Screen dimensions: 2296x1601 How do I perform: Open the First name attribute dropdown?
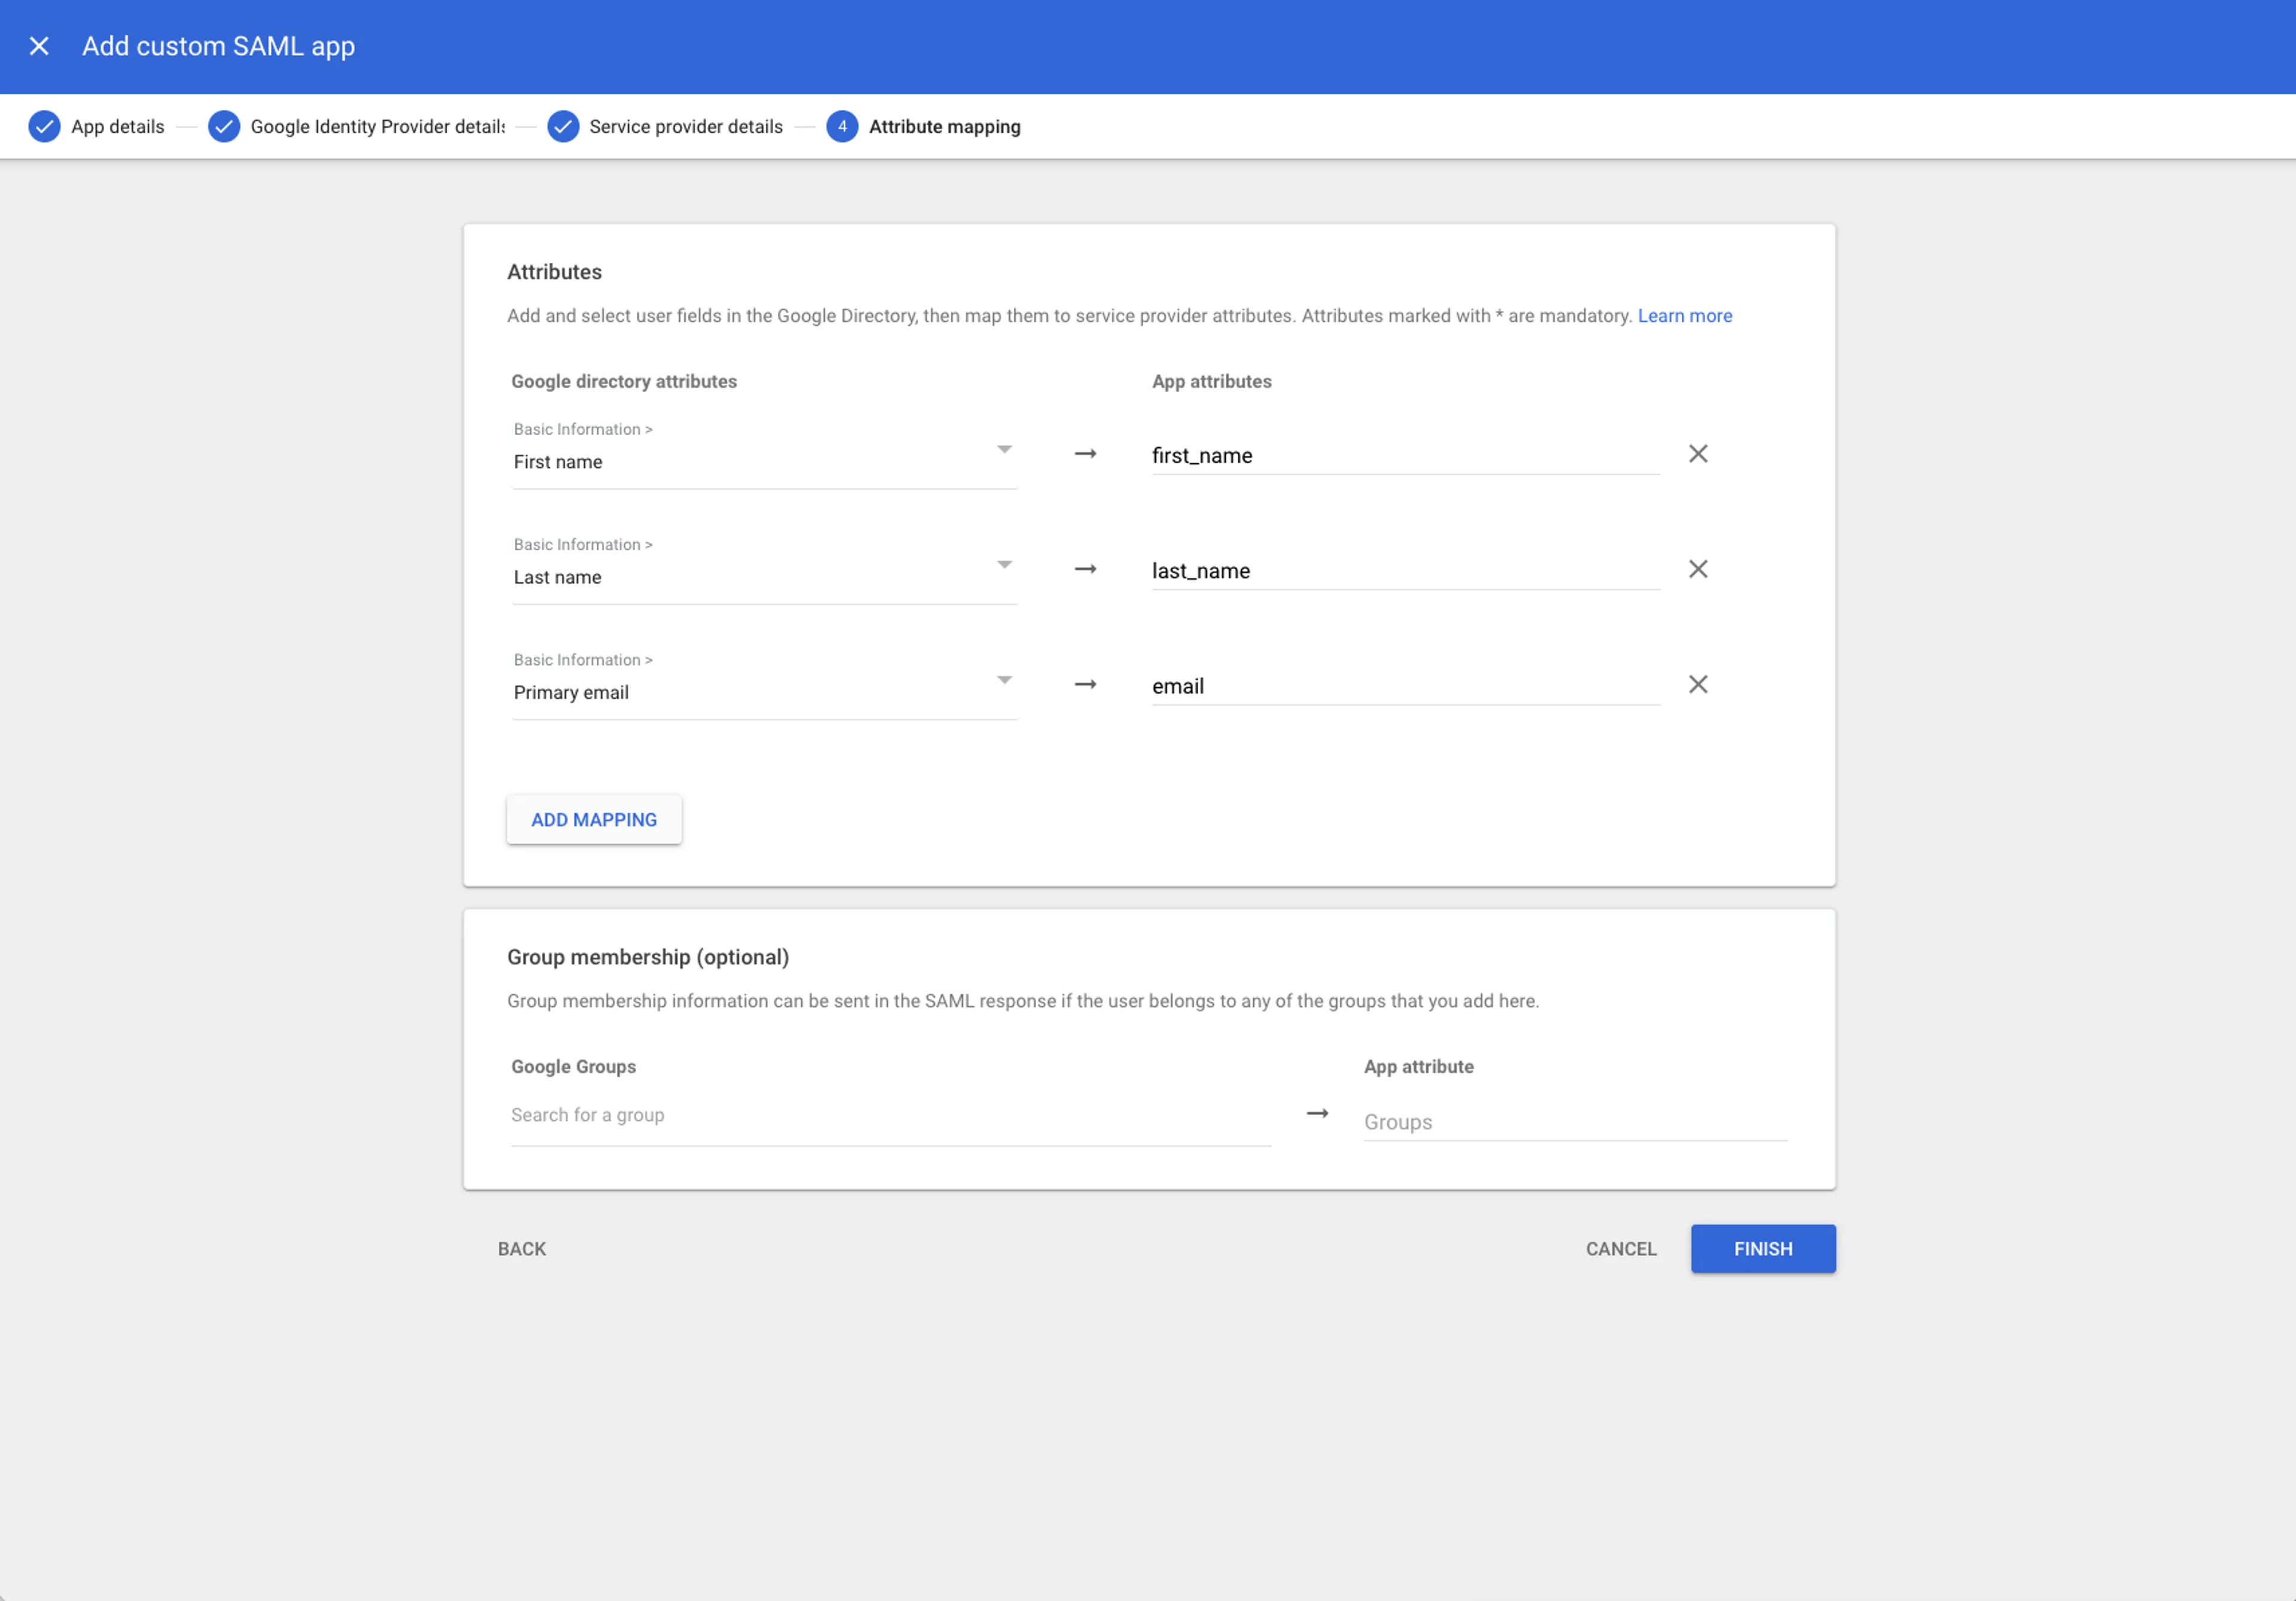(x=1004, y=450)
